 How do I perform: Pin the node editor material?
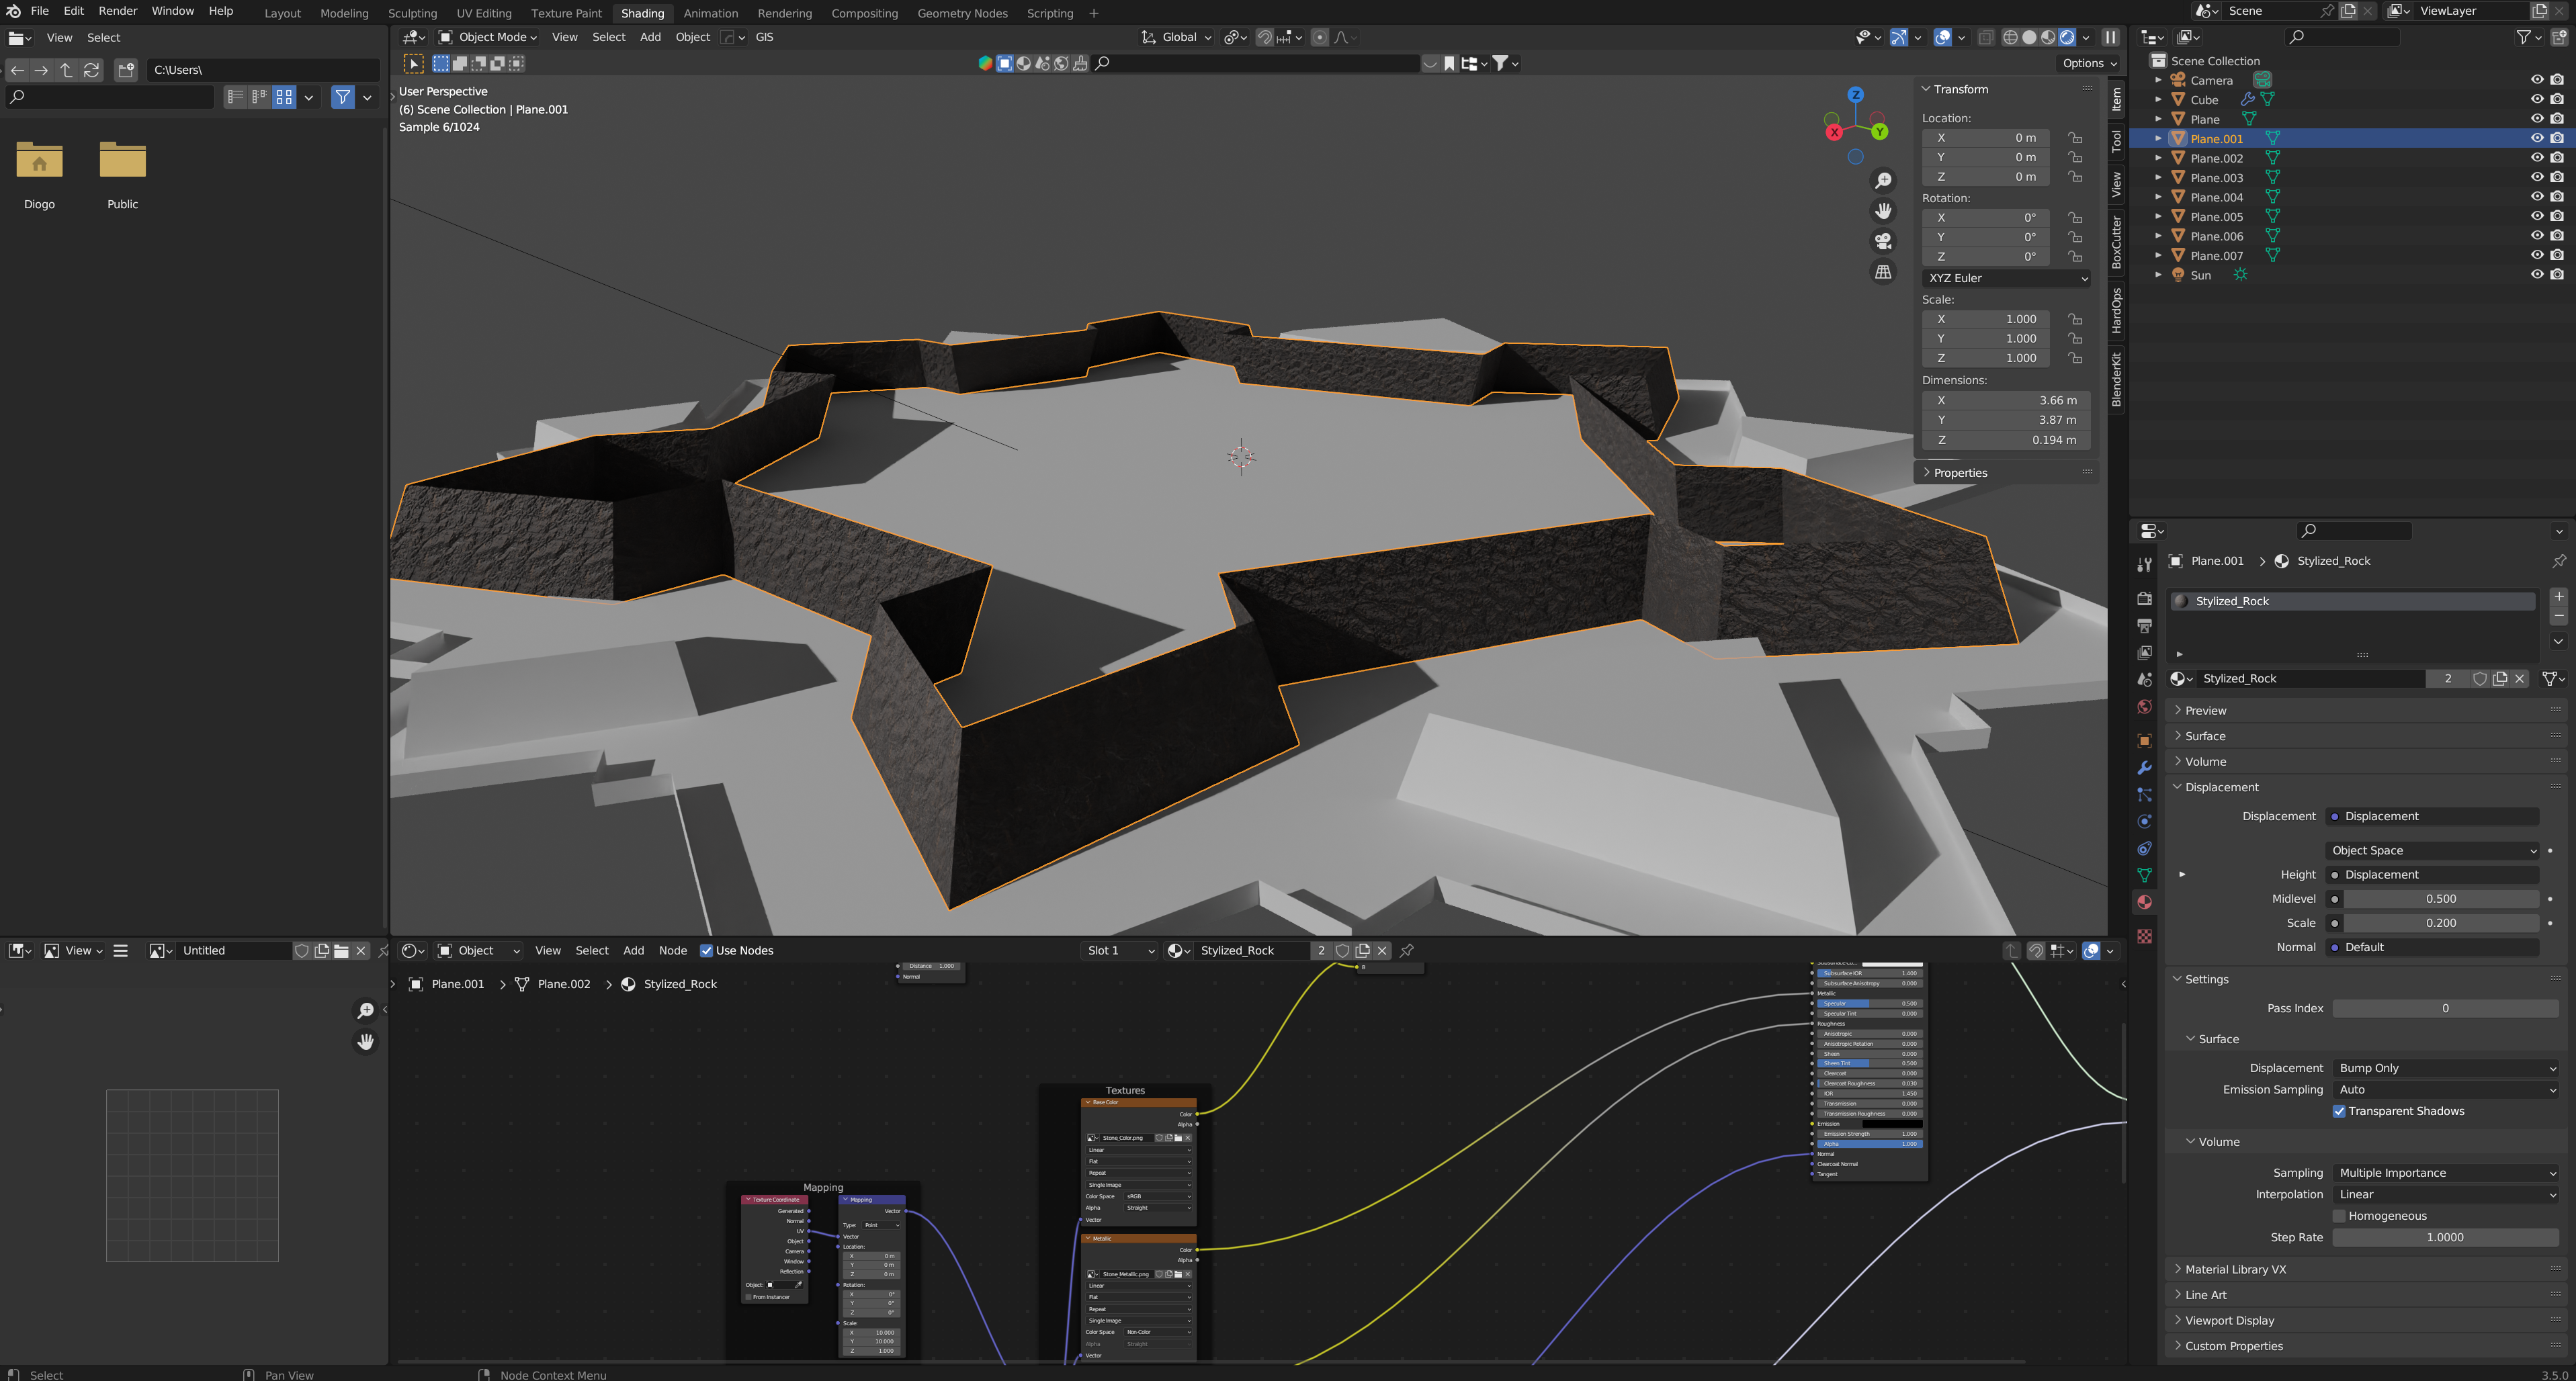click(x=1407, y=950)
